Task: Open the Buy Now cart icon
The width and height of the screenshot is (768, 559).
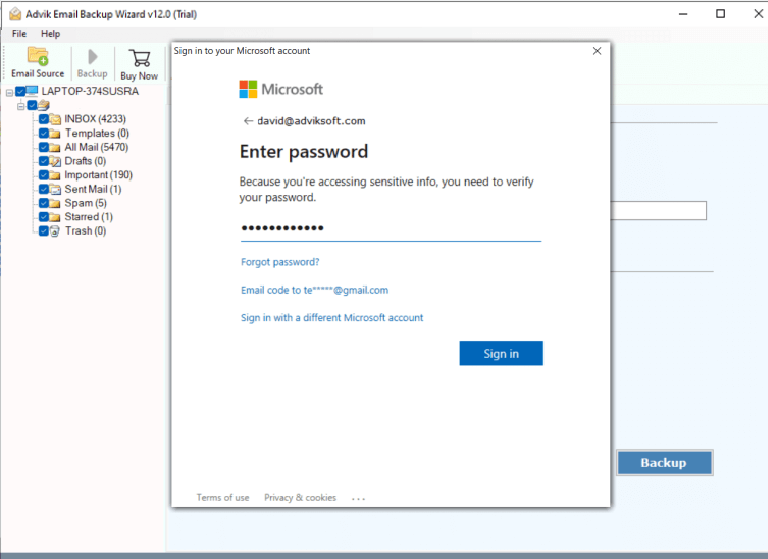Action: [140, 58]
